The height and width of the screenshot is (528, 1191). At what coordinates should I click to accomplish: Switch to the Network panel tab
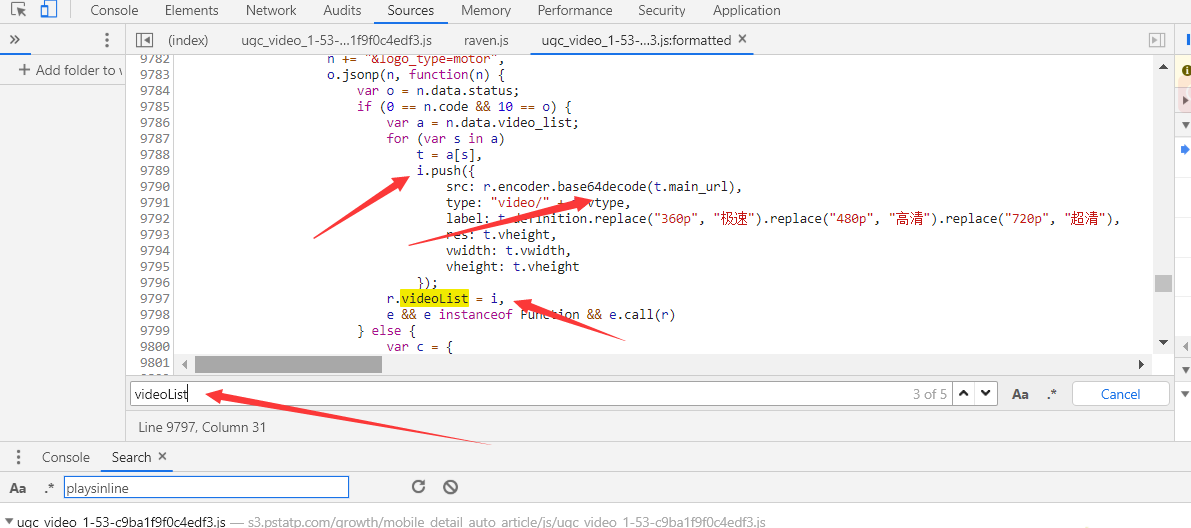pos(271,11)
